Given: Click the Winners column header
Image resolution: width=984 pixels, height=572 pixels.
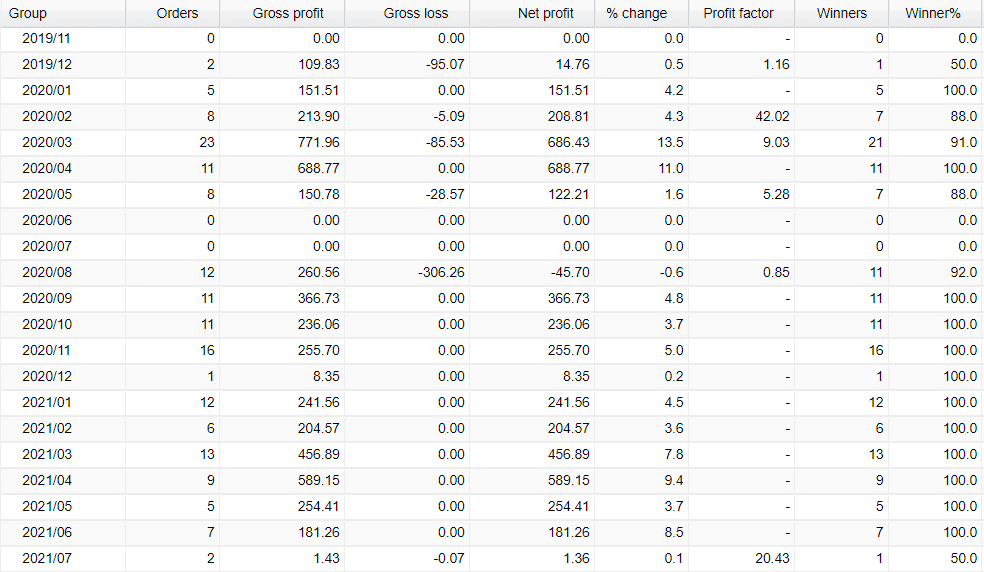Looking at the screenshot, I should [x=842, y=13].
